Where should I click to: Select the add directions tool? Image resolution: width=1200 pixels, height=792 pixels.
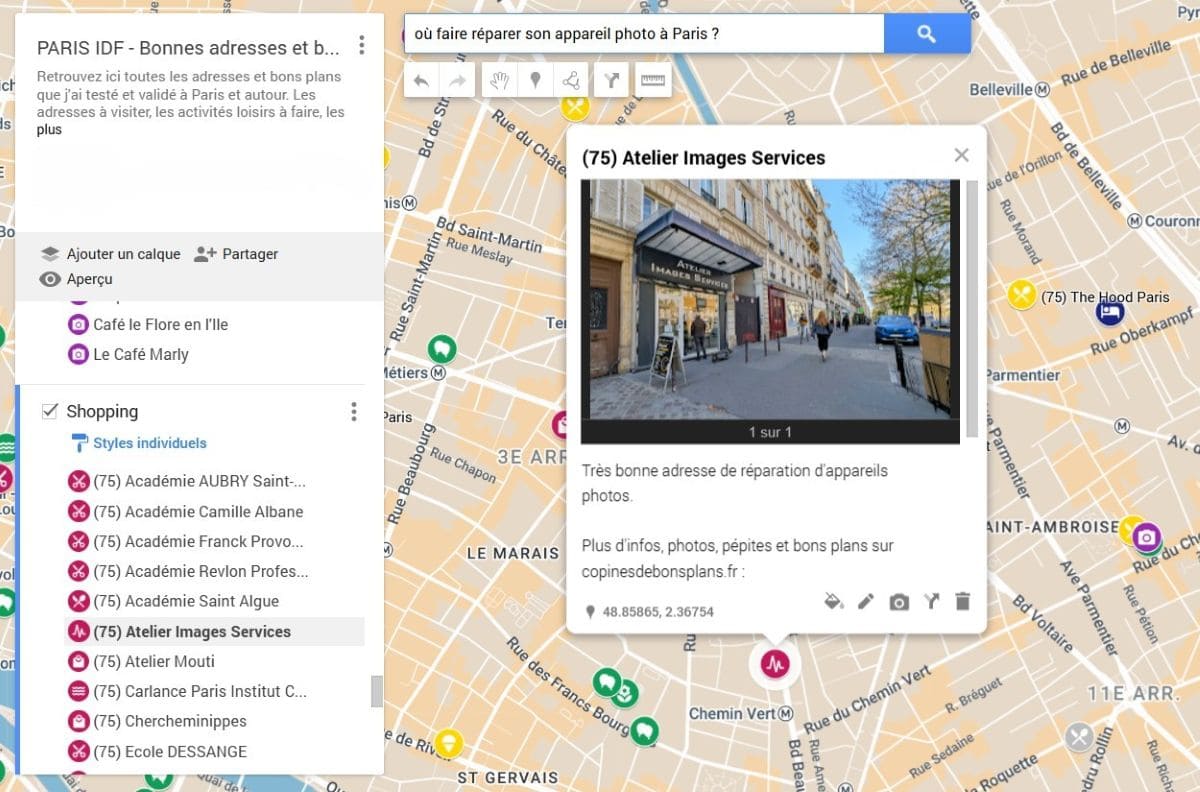(611, 81)
